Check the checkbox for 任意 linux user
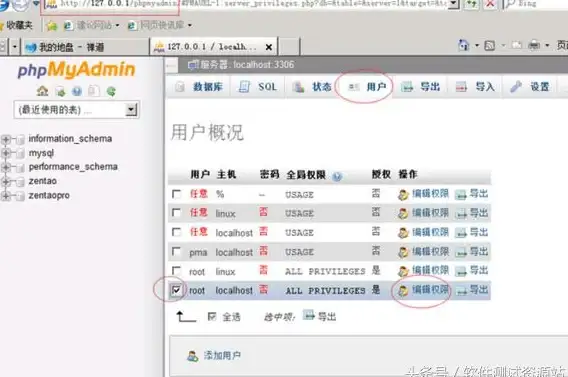The height and width of the screenshot is (377, 568). click(176, 213)
